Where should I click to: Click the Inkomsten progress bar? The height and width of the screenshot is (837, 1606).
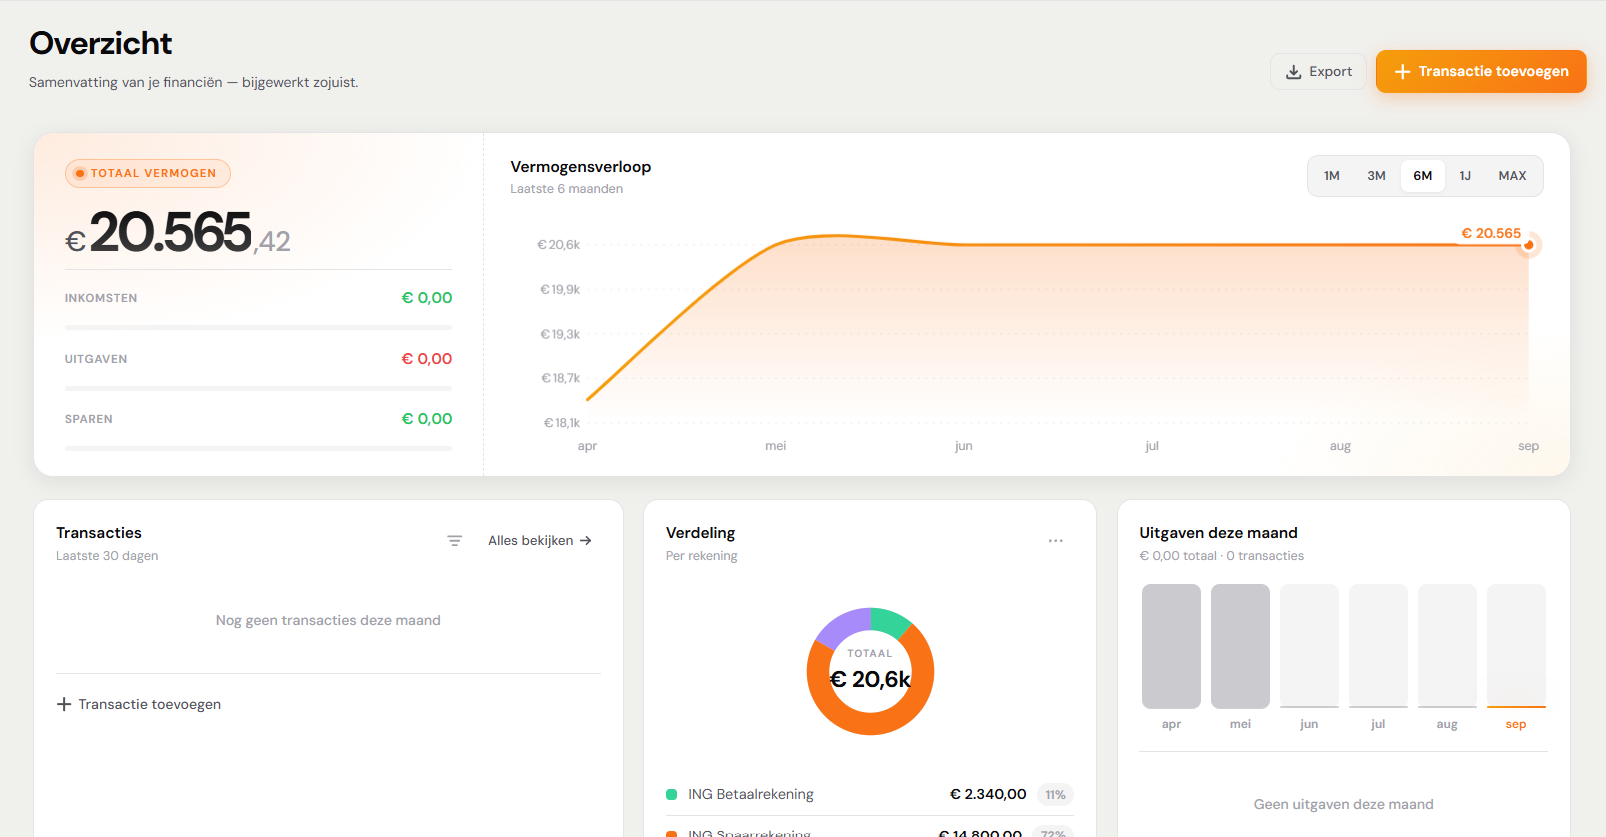click(x=258, y=327)
